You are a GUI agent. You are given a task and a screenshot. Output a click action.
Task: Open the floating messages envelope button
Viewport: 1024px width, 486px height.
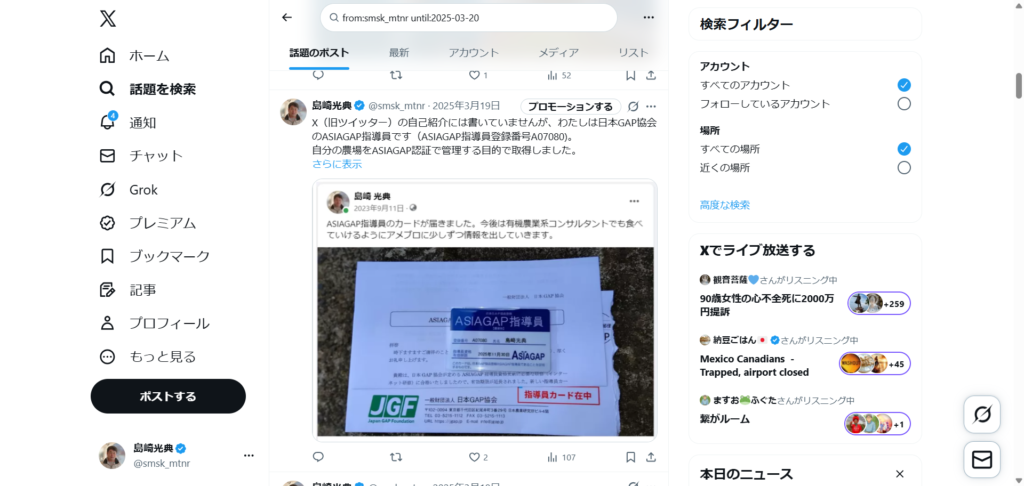(x=982, y=460)
